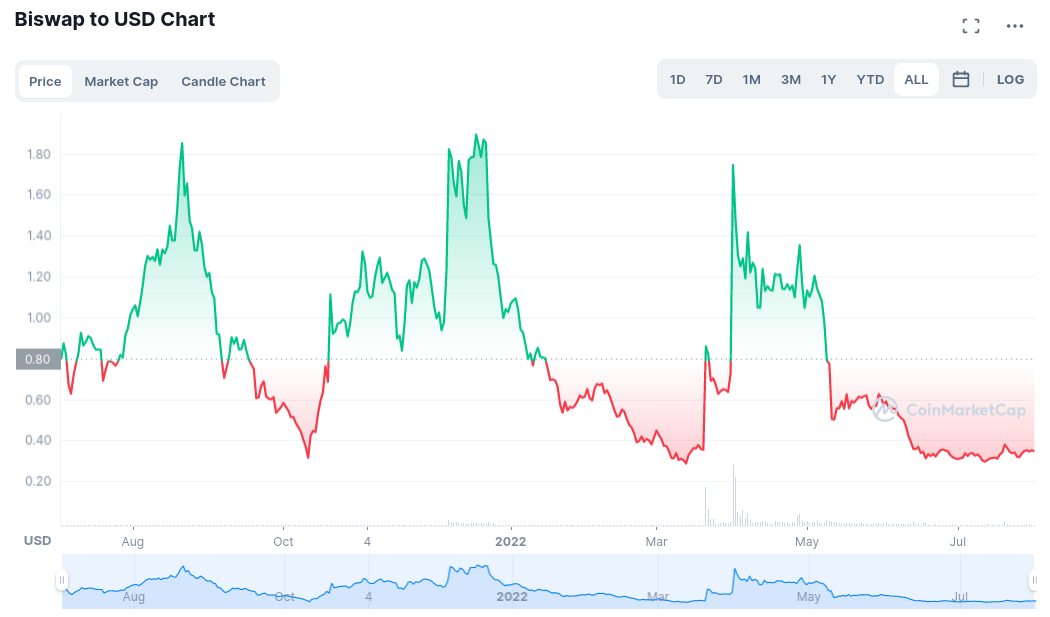Click the 1.40 y-axis label
This screenshot has width=1050, height=617.
pyautogui.click(x=39, y=235)
